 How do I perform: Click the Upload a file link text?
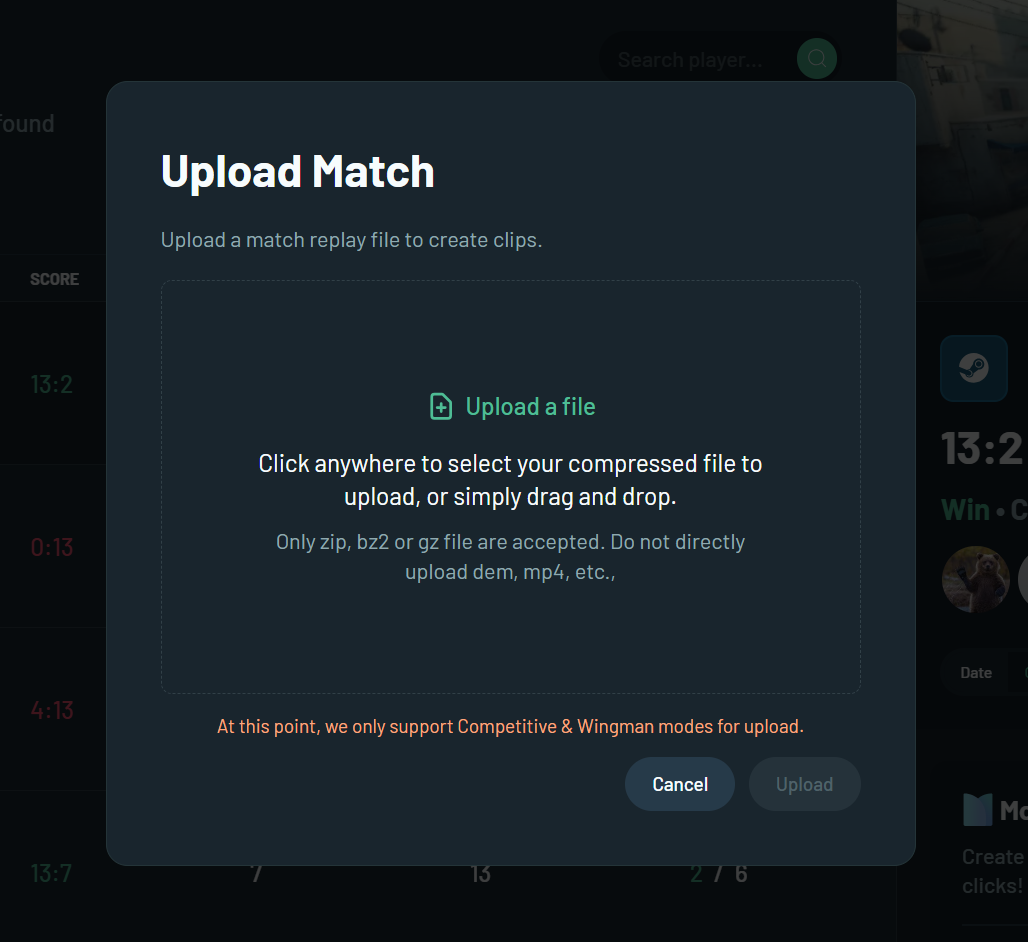pos(530,406)
